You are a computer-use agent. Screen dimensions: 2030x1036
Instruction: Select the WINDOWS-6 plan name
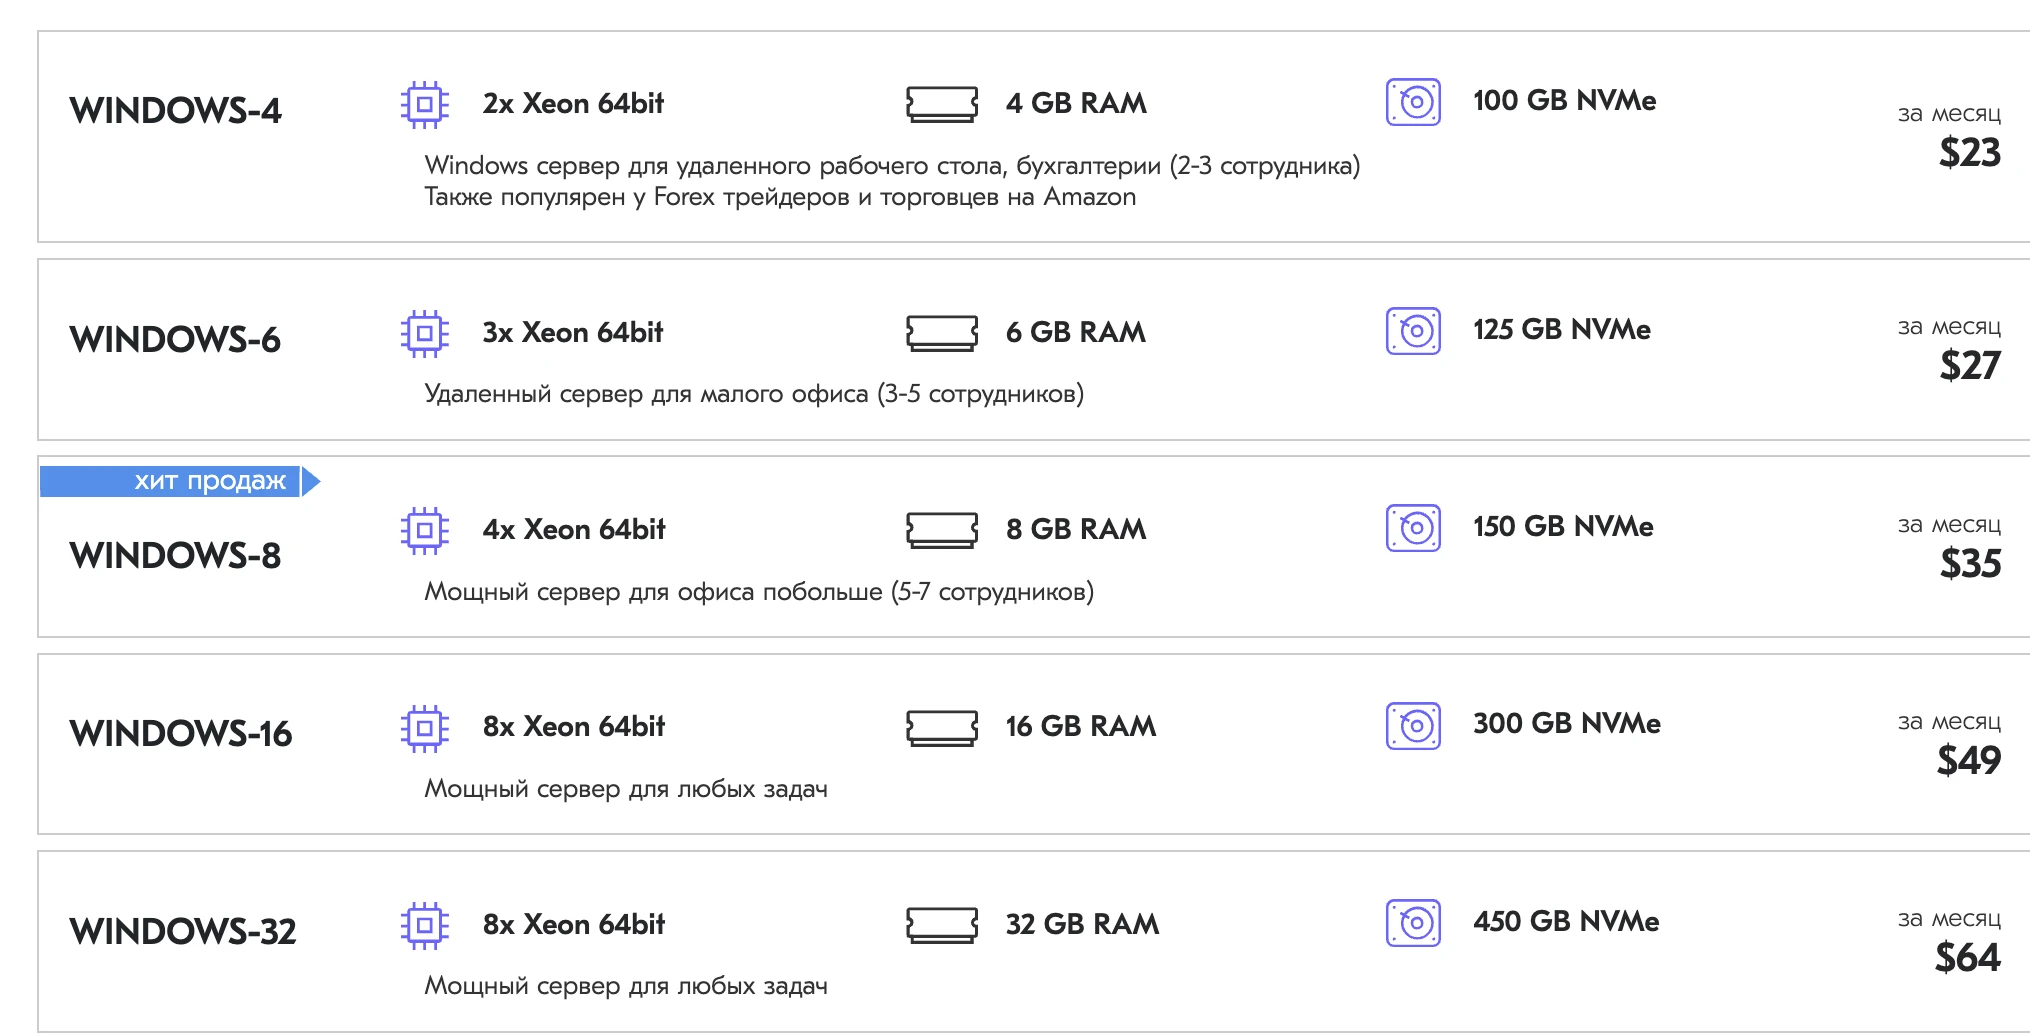pos(175,339)
